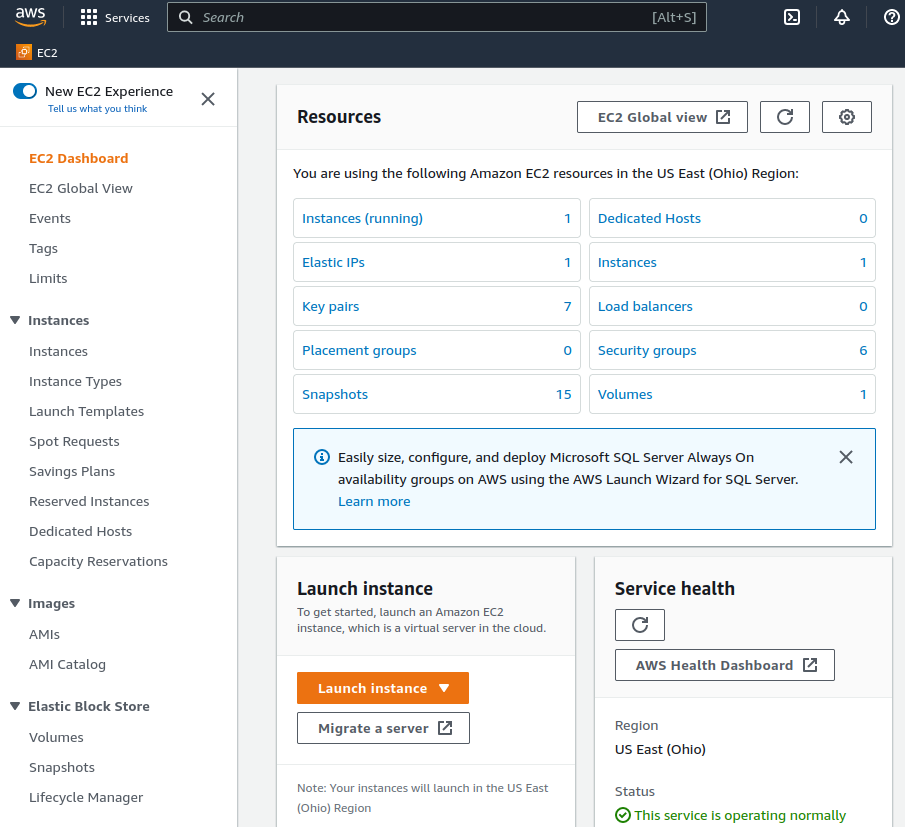
Task: Collapse the Elastic Block Store section
Action: coord(15,706)
